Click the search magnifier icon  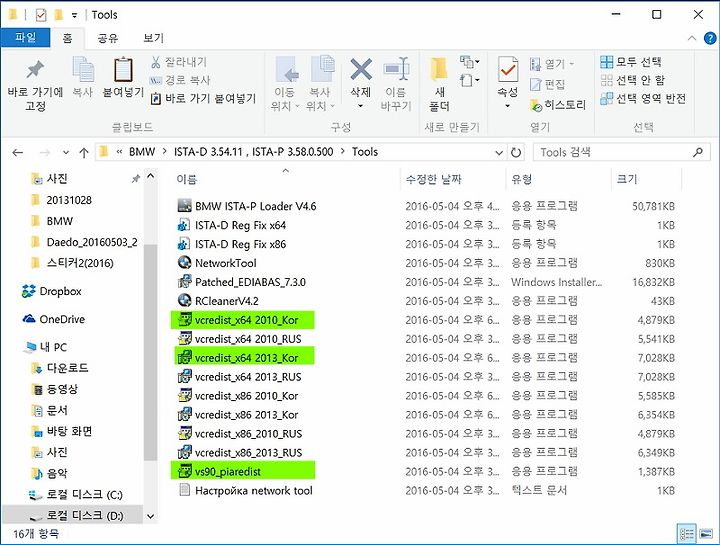[698, 152]
